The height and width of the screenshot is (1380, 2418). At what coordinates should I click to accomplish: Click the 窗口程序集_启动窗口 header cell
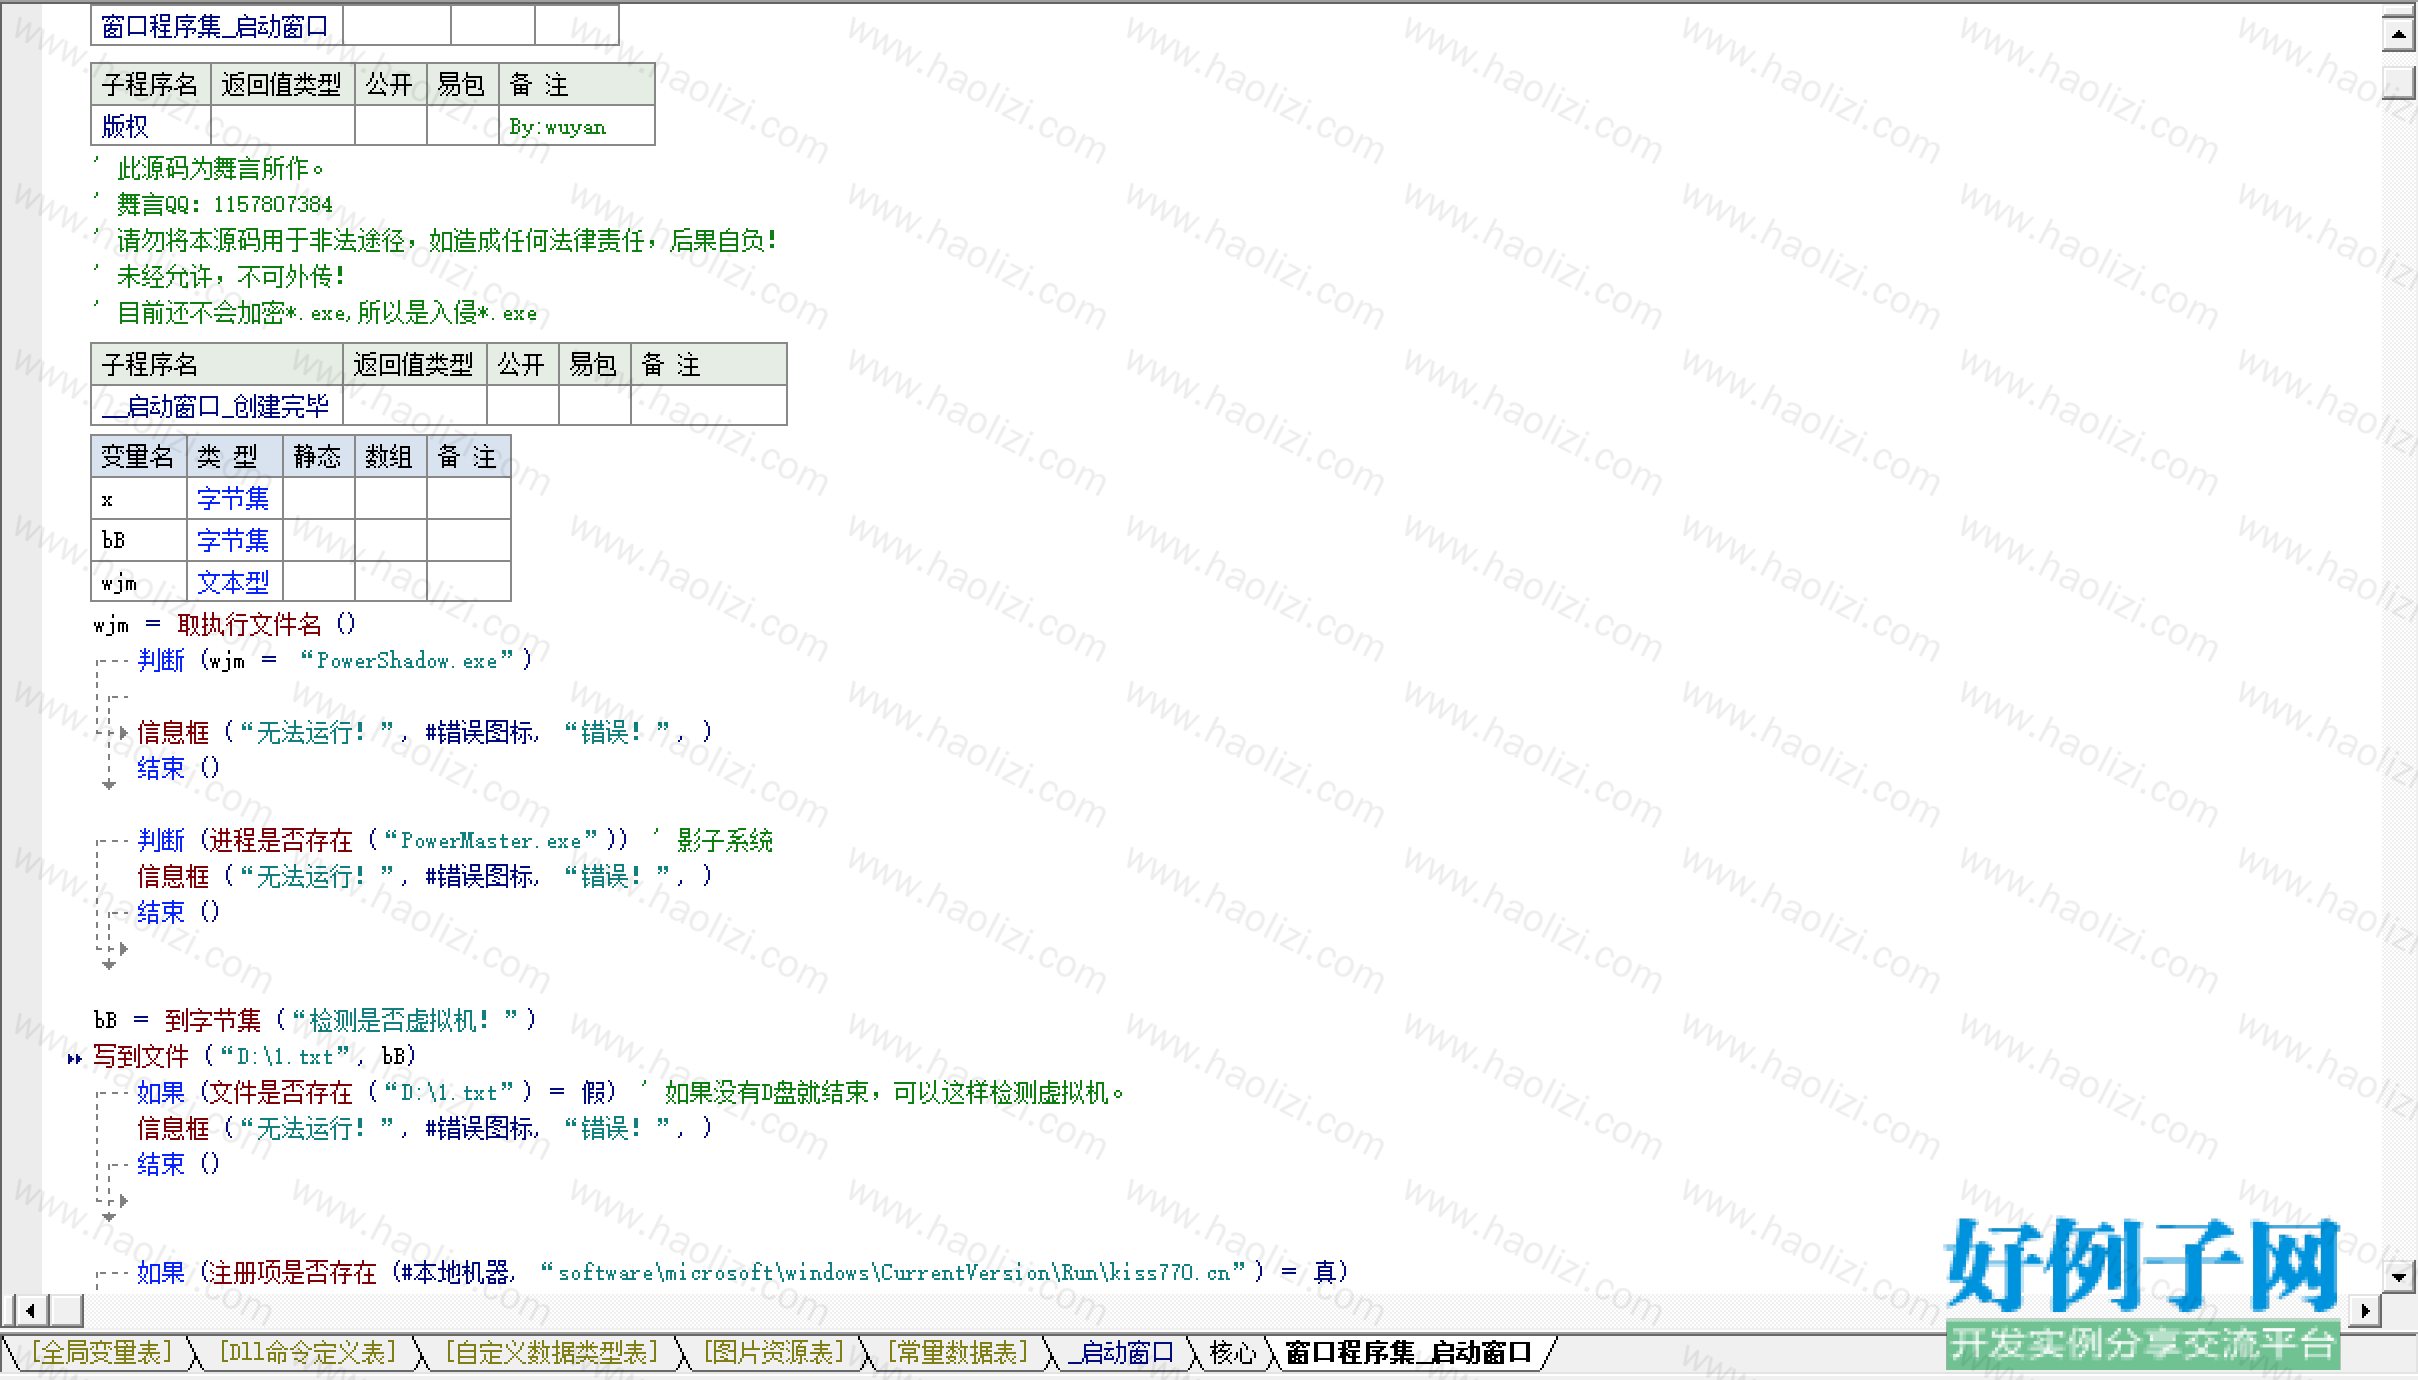pos(217,26)
